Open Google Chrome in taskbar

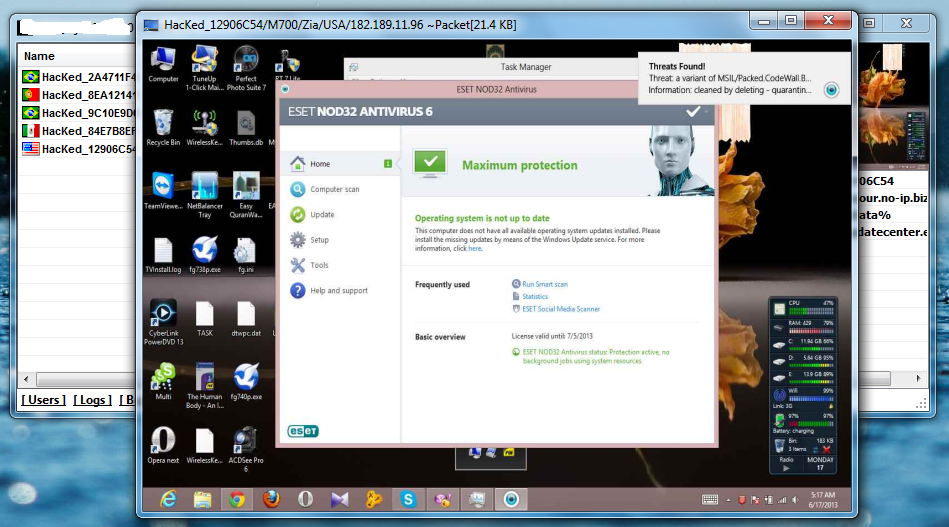237,499
